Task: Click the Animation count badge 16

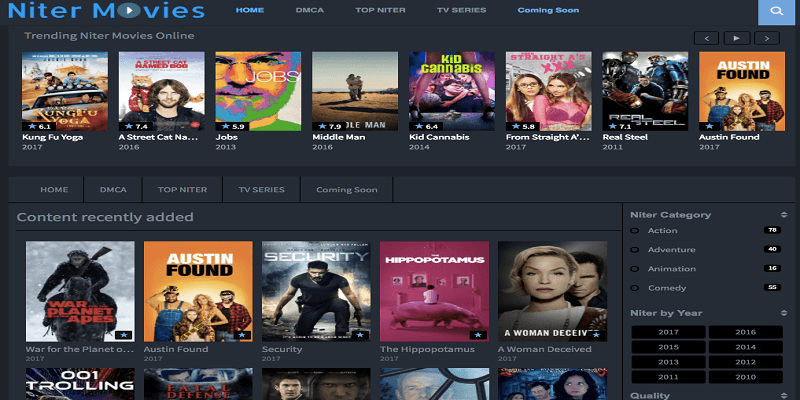Action: point(772,268)
